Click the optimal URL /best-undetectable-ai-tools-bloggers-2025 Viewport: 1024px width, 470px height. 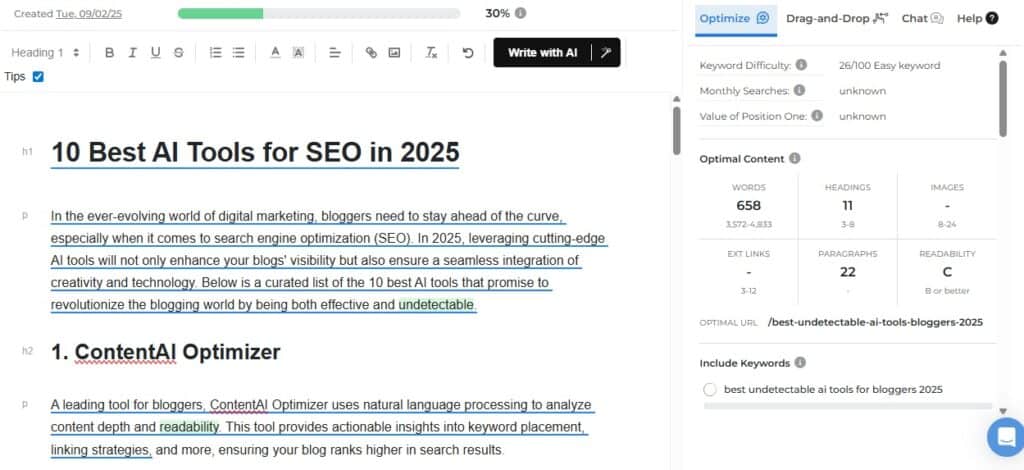click(875, 322)
